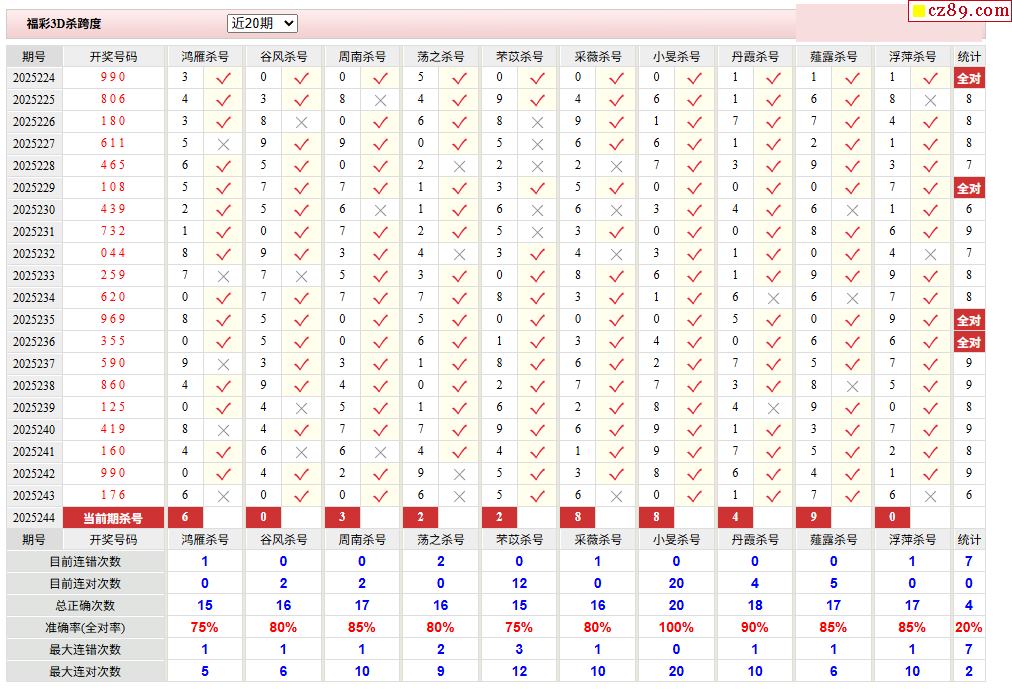Click 浮萍 current kill number 0 badge

[892, 517]
